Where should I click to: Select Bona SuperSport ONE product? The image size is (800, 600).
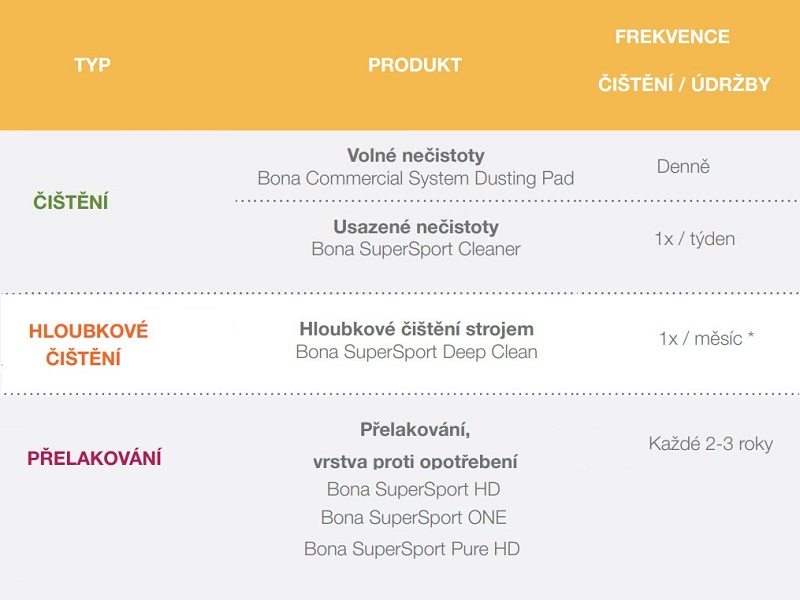[413, 517]
